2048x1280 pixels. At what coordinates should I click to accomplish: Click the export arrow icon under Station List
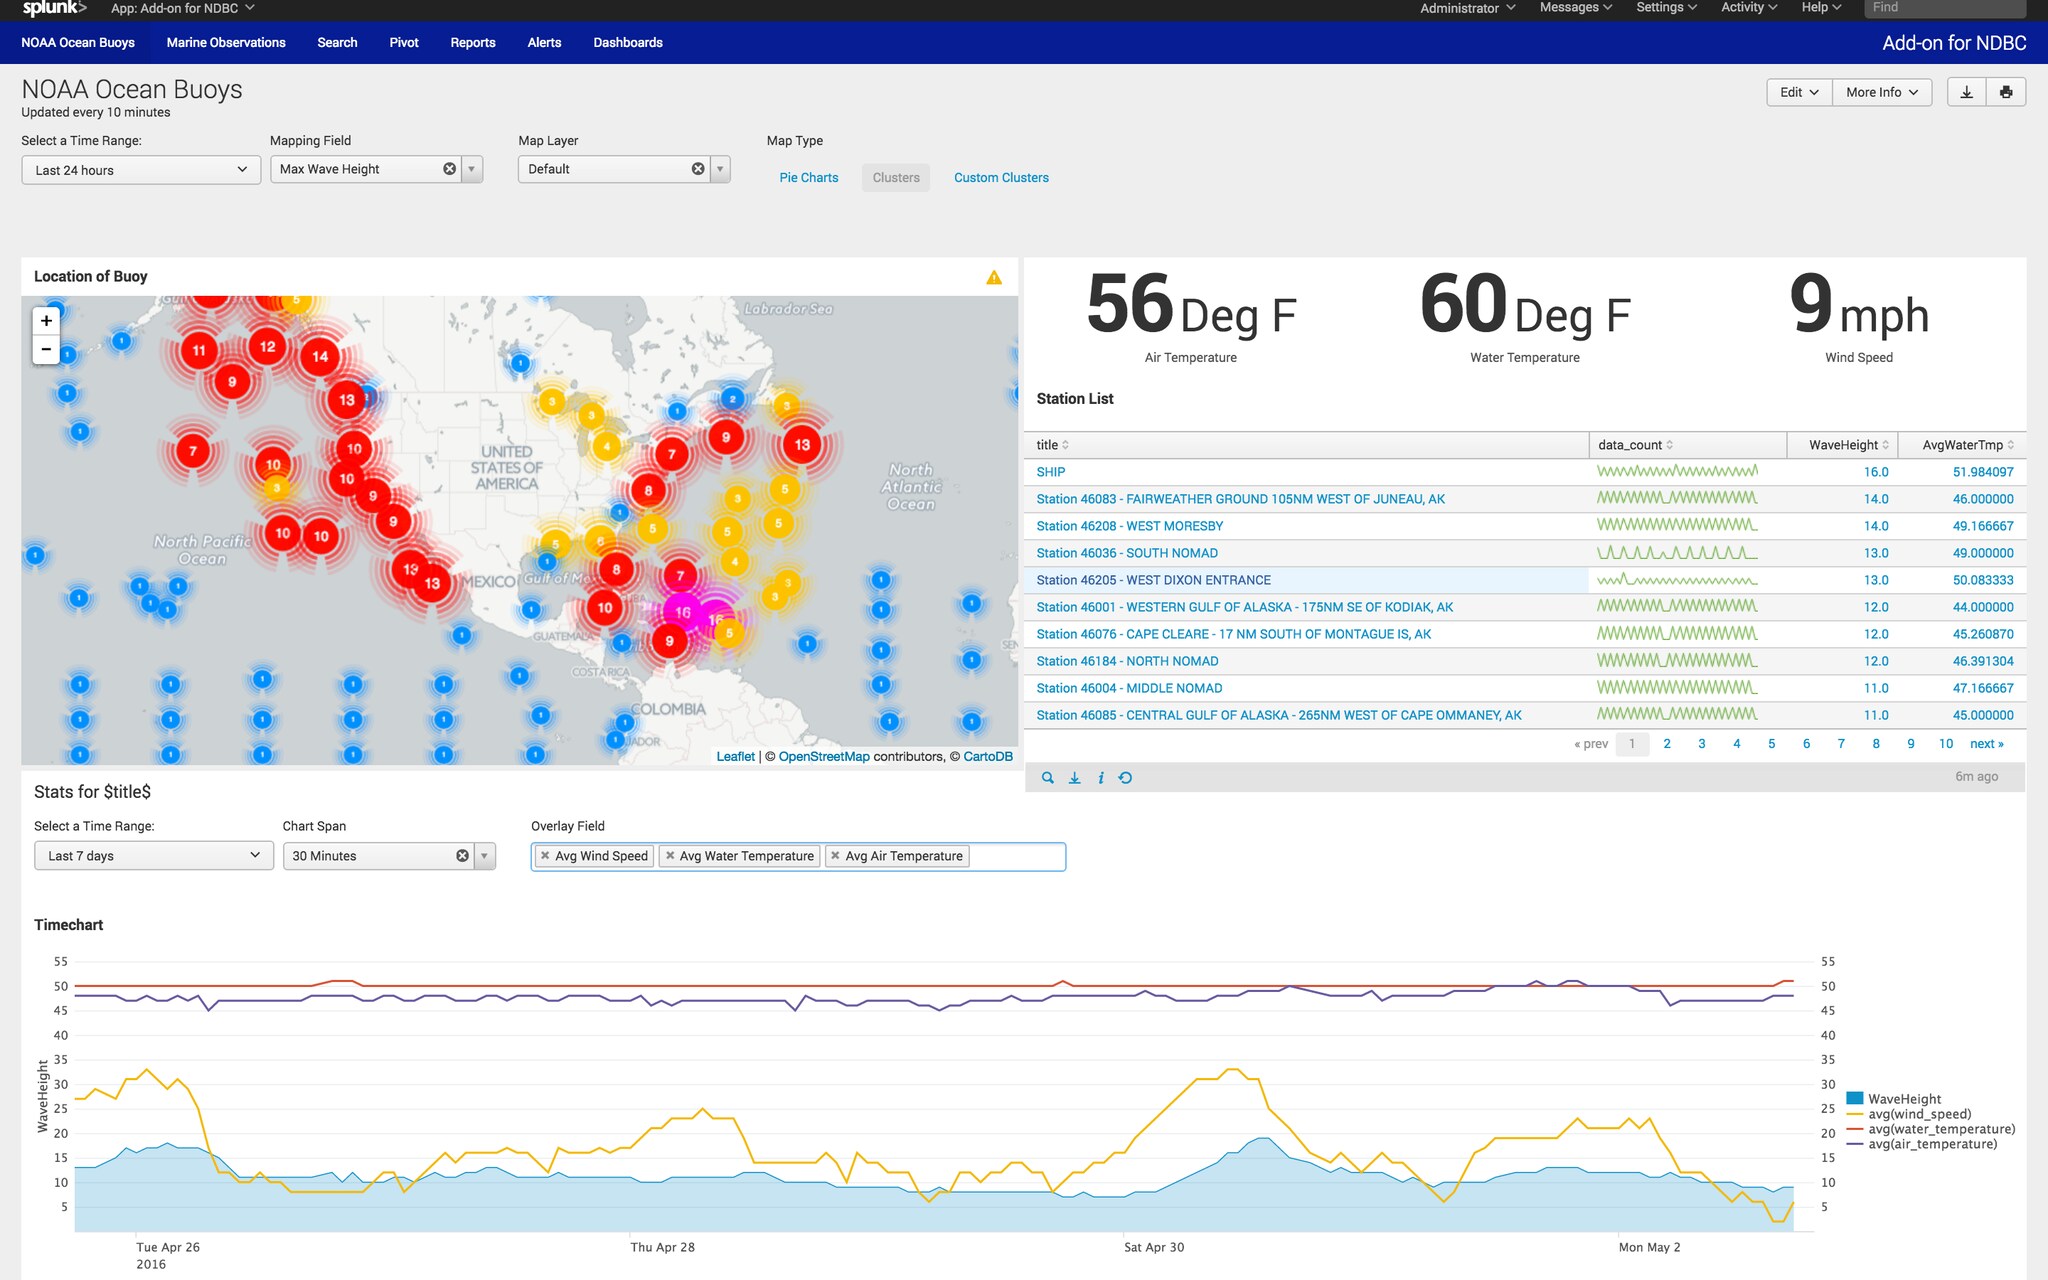1074,778
